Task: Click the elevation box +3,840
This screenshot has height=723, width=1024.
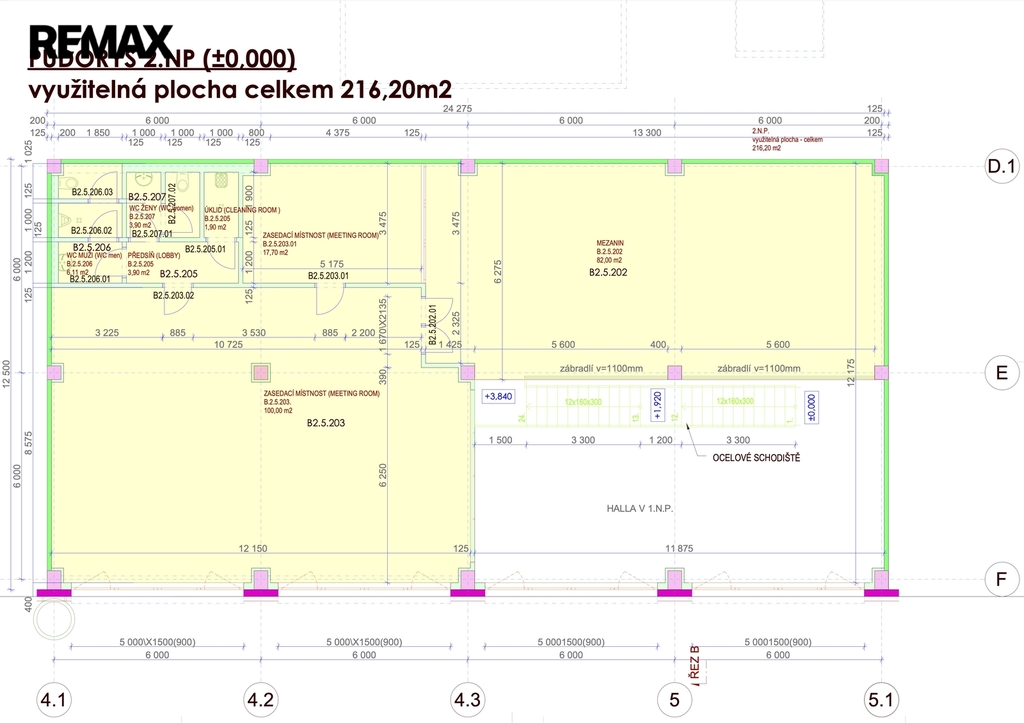Action: [496, 396]
